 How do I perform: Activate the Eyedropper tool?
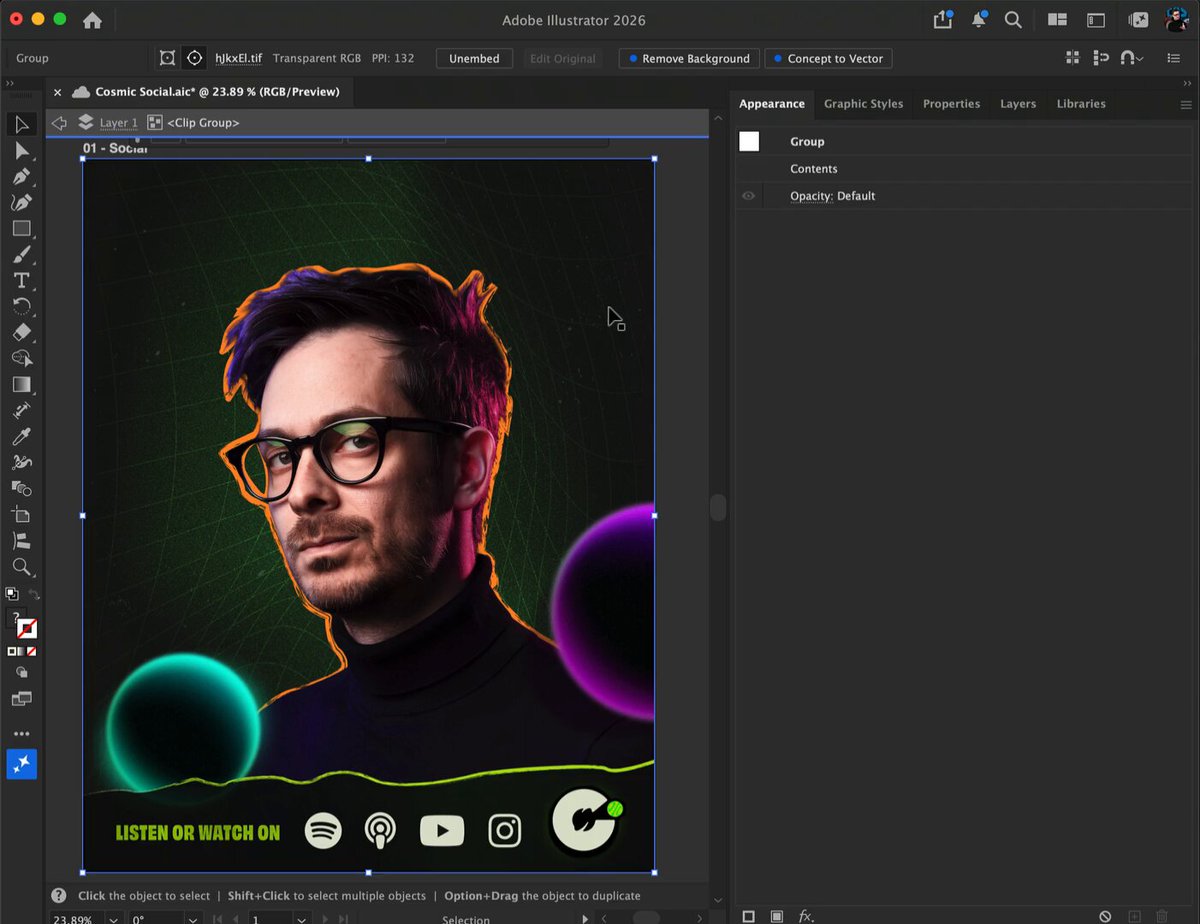tap(21, 436)
